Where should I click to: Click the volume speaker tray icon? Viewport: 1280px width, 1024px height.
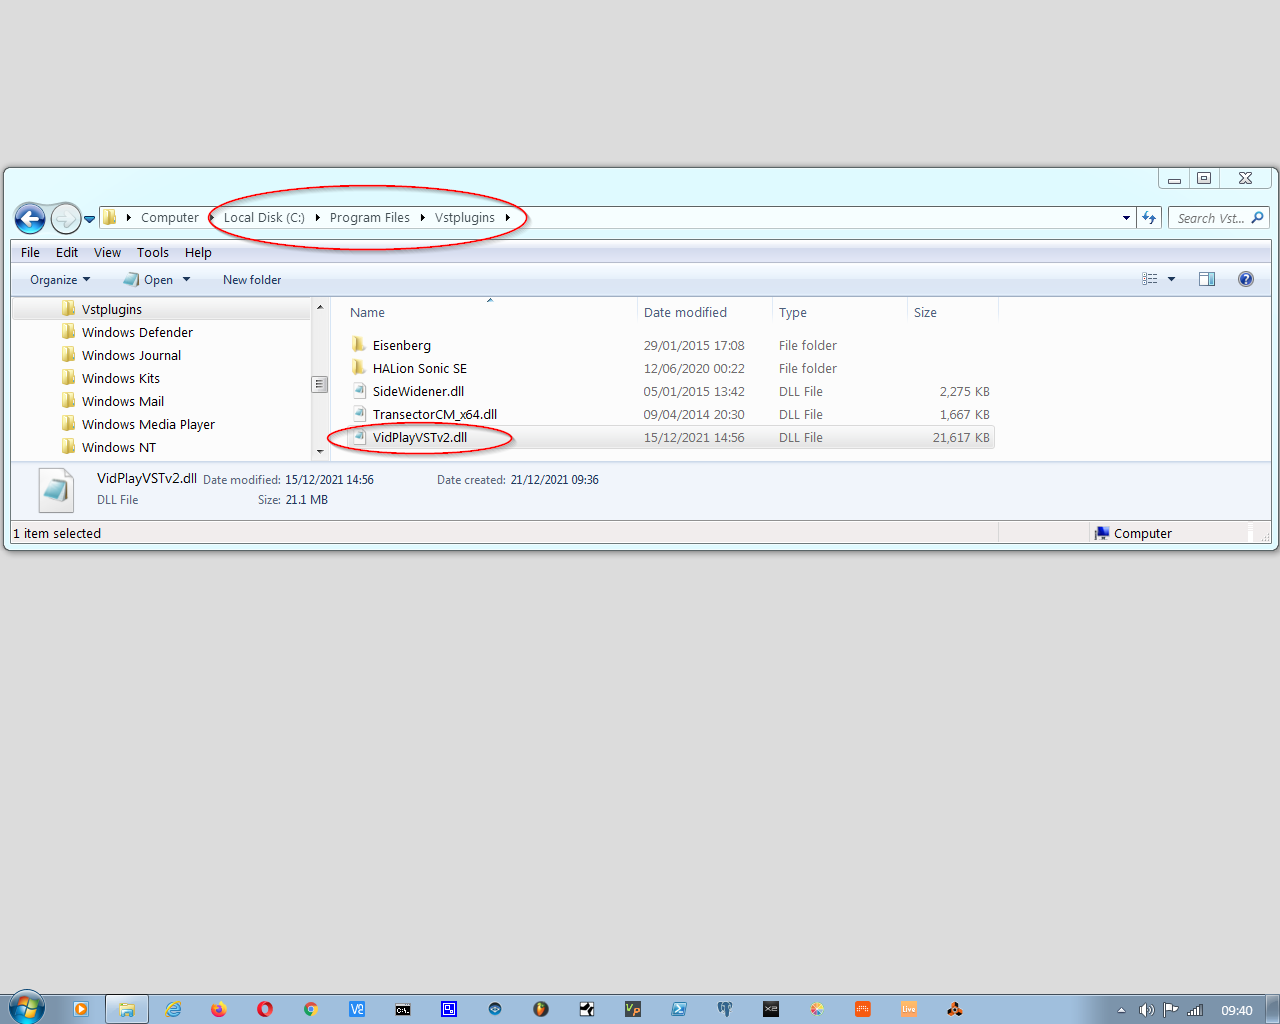(x=1146, y=1010)
